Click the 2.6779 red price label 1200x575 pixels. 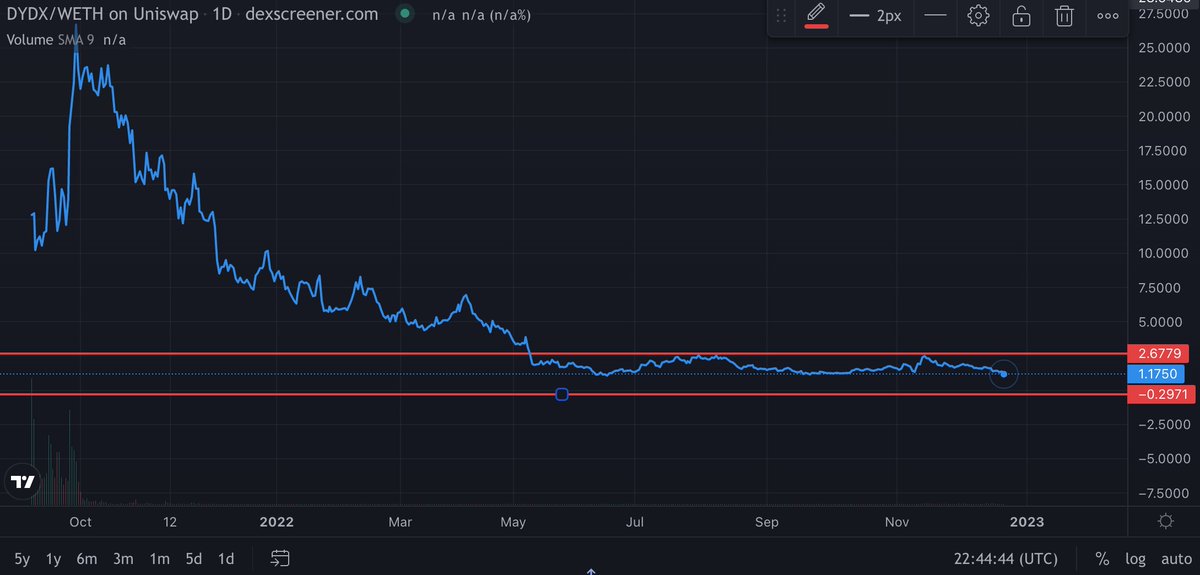tap(1160, 354)
